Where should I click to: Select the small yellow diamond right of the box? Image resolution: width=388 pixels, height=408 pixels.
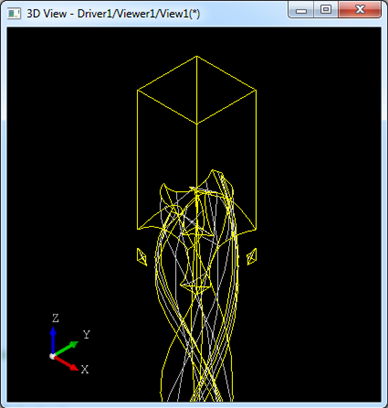click(252, 257)
